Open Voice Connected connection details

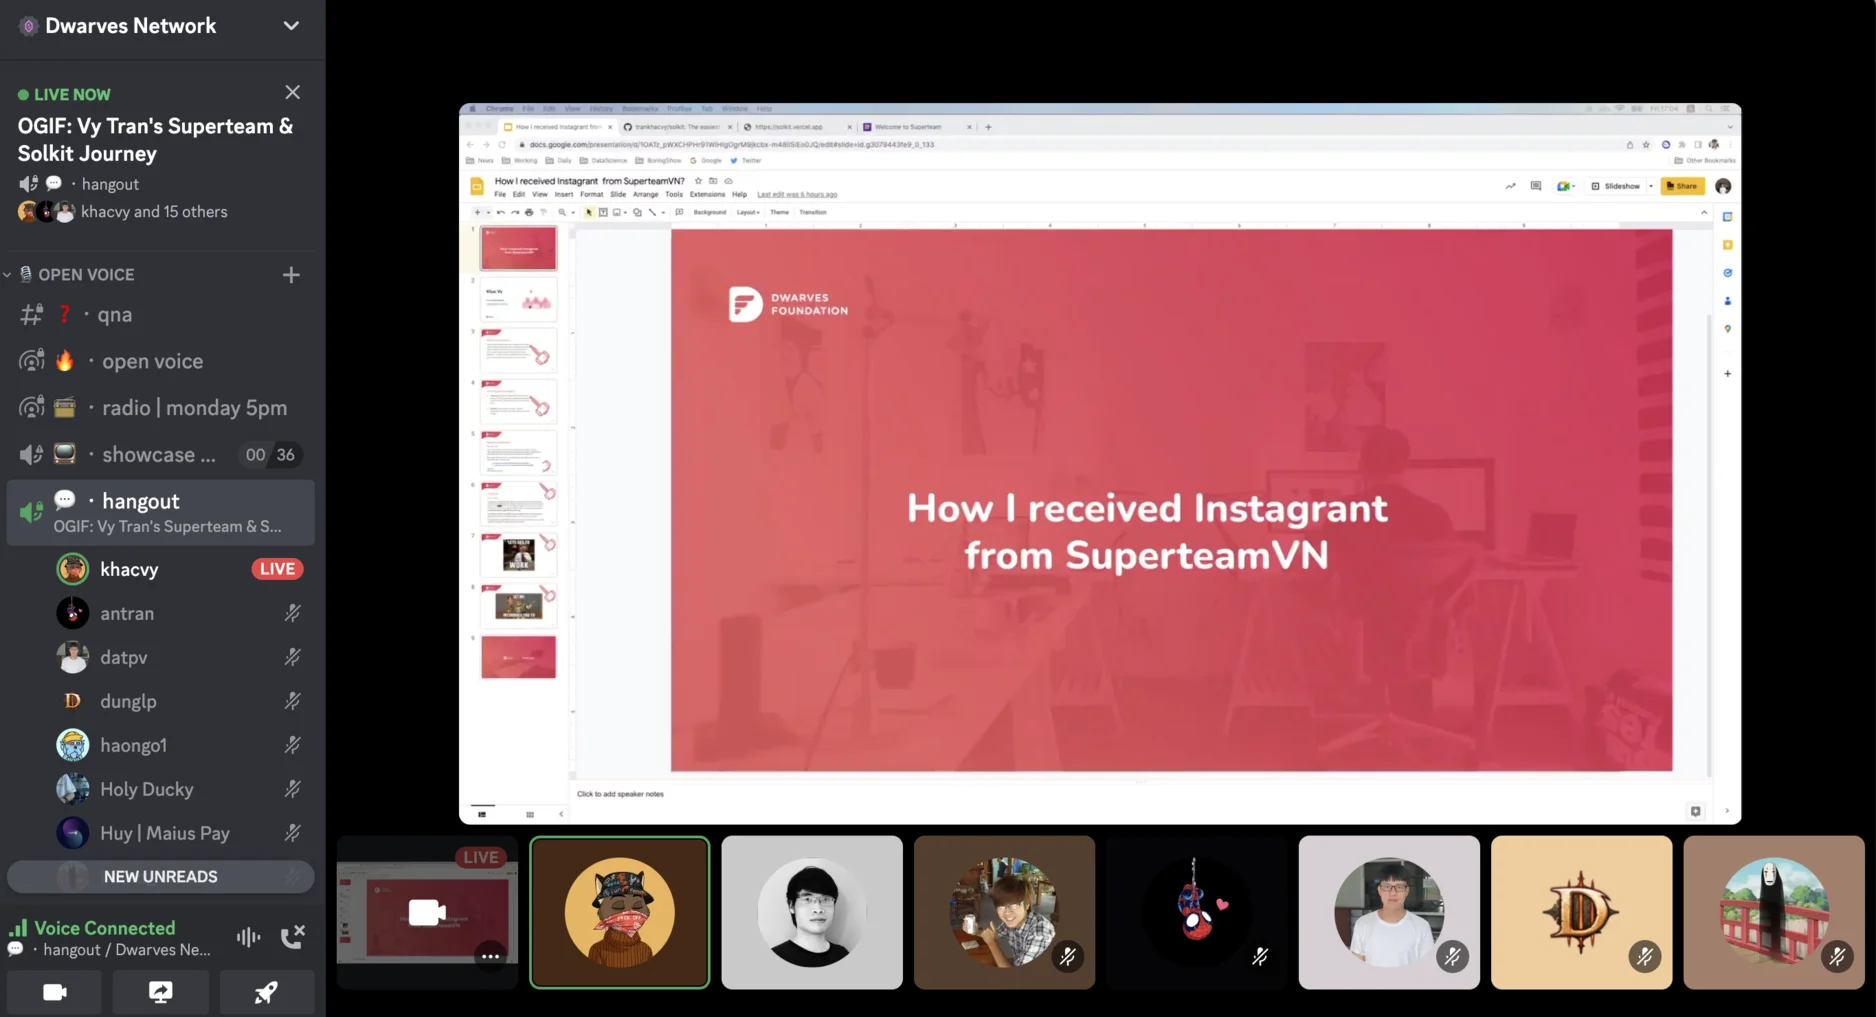pos(104,928)
